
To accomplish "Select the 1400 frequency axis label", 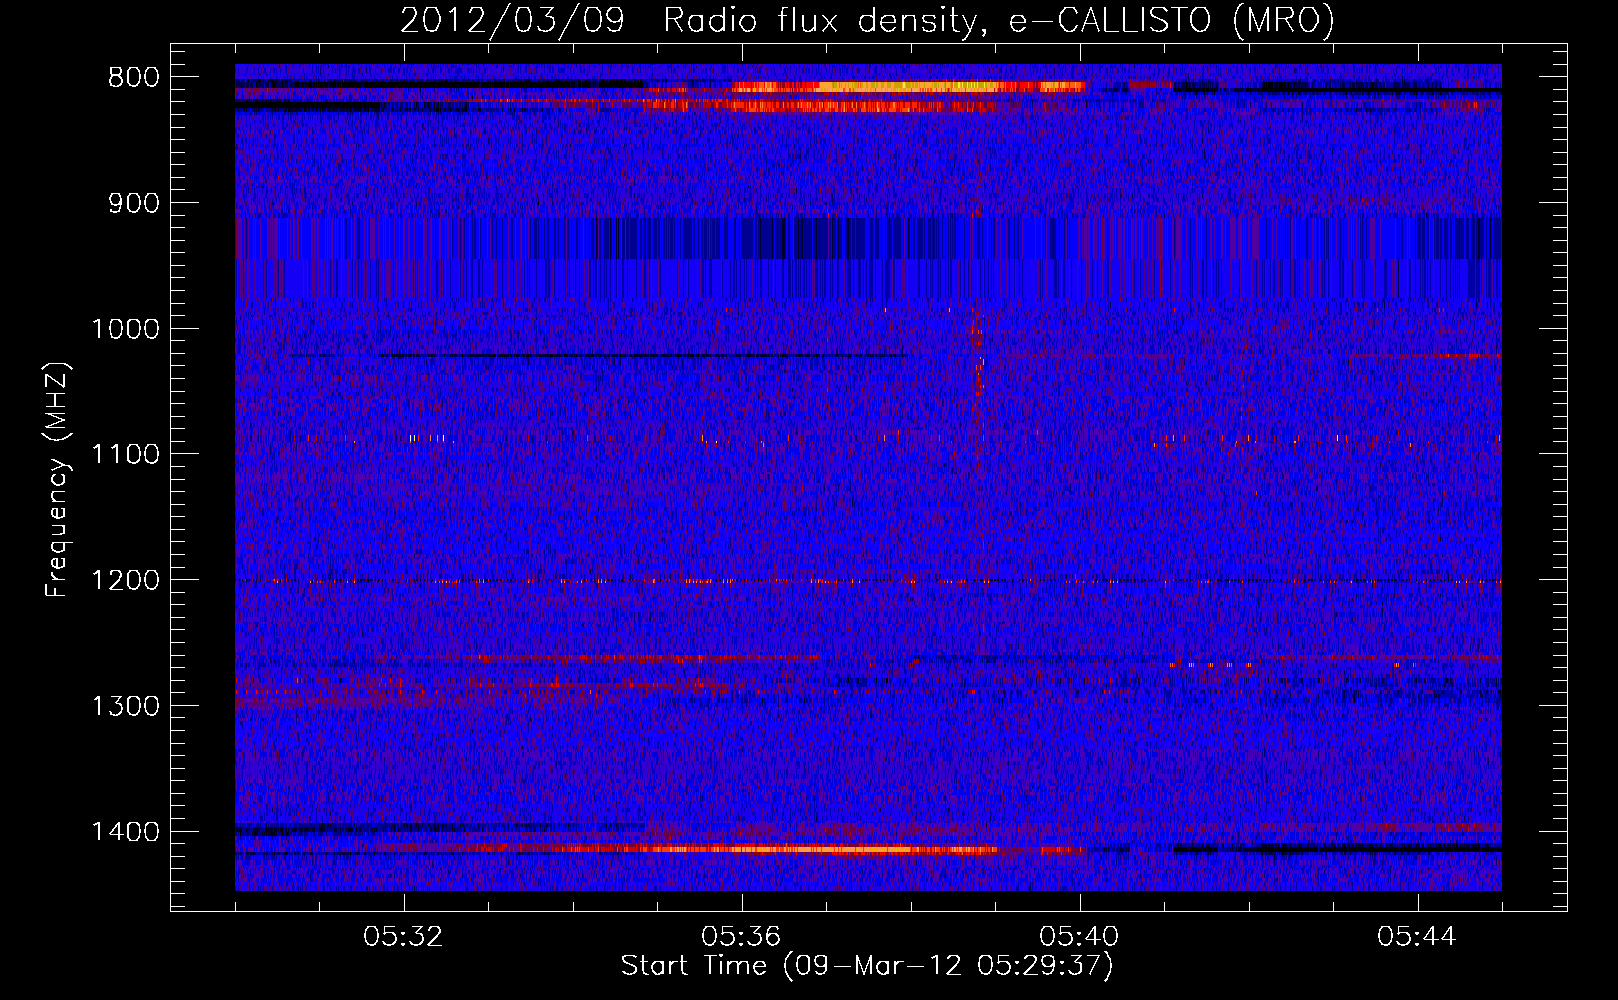I will (125, 831).
